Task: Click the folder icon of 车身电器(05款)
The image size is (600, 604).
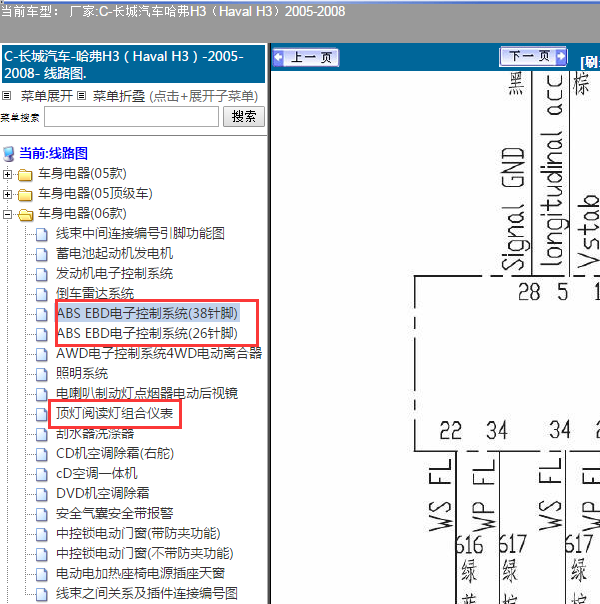Action: coord(25,175)
